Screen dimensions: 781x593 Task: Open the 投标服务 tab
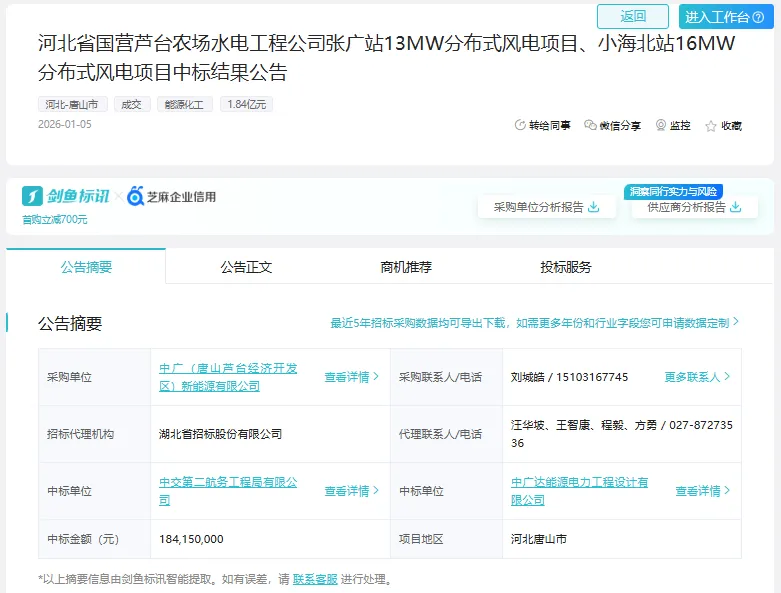point(566,267)
